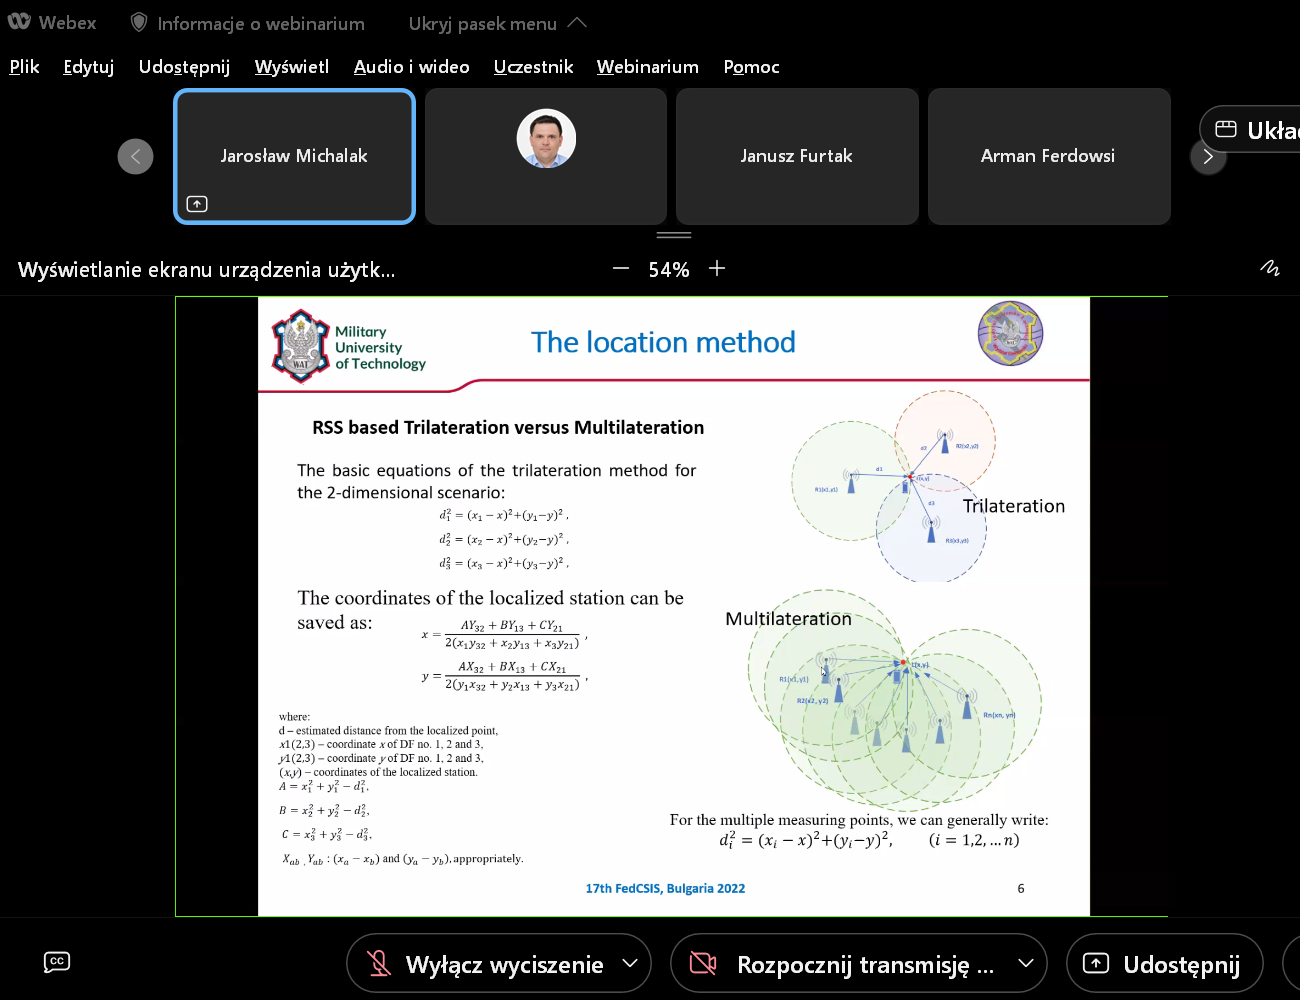
Task: Unmute with Wyłącz wyciszenie button
Action: pyautogui.click(x=484, y=964)
